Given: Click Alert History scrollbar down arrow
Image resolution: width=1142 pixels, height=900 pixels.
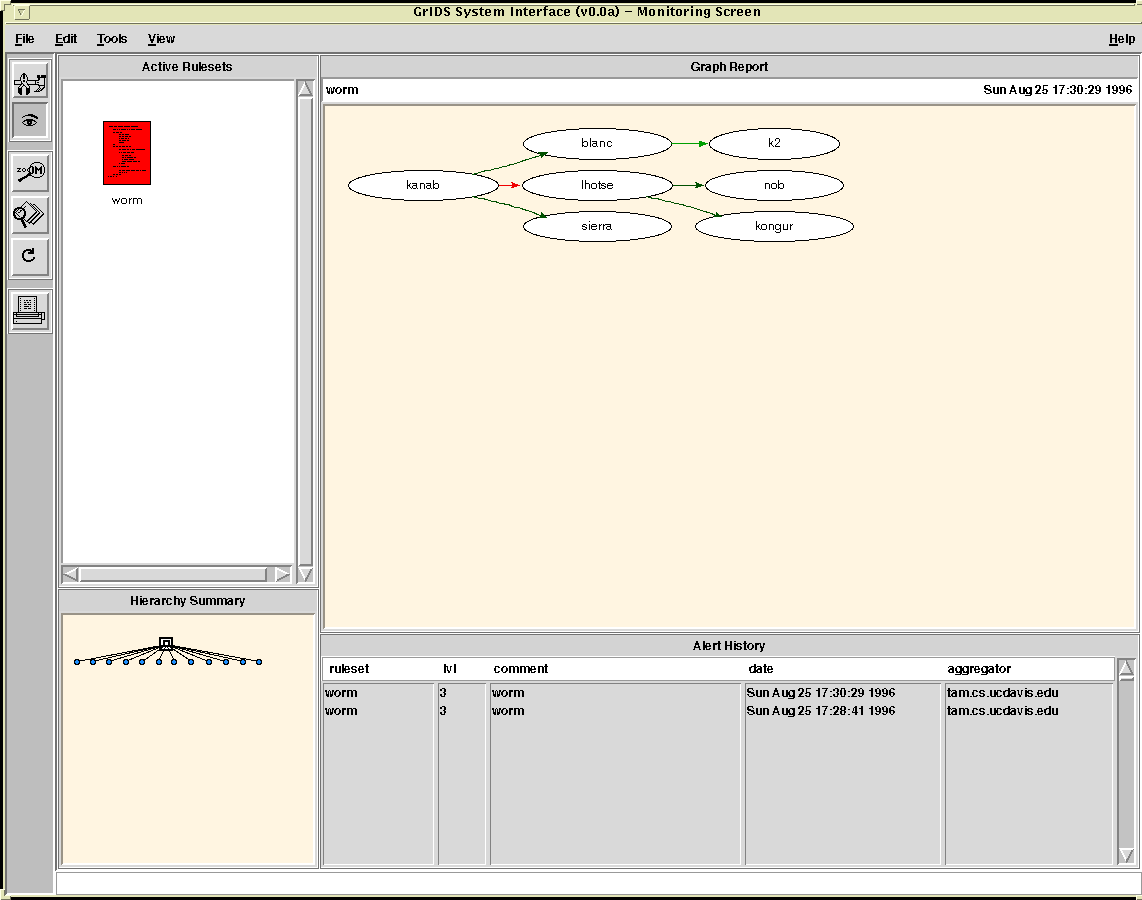Looking at the screenshot, I should 1126,855.
